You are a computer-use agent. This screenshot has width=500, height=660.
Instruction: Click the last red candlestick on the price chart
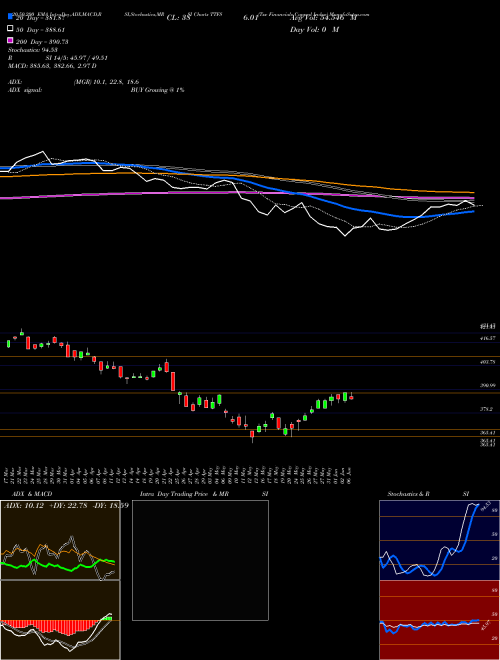pyautogui.click(x=351, y=397)
